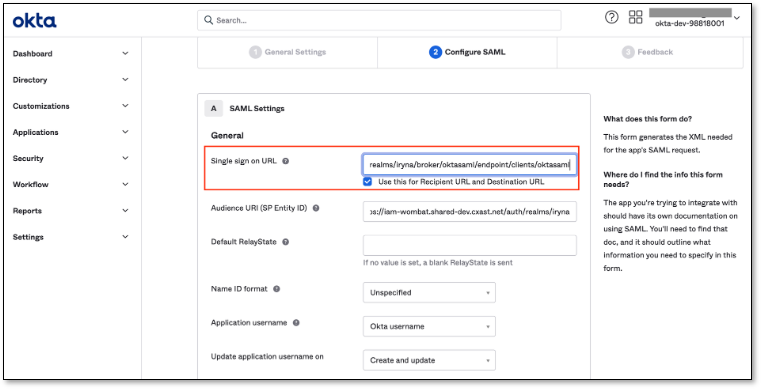
Task: Open the Application username dropdown
Action: pyautogui.click(x=429, y=326)
